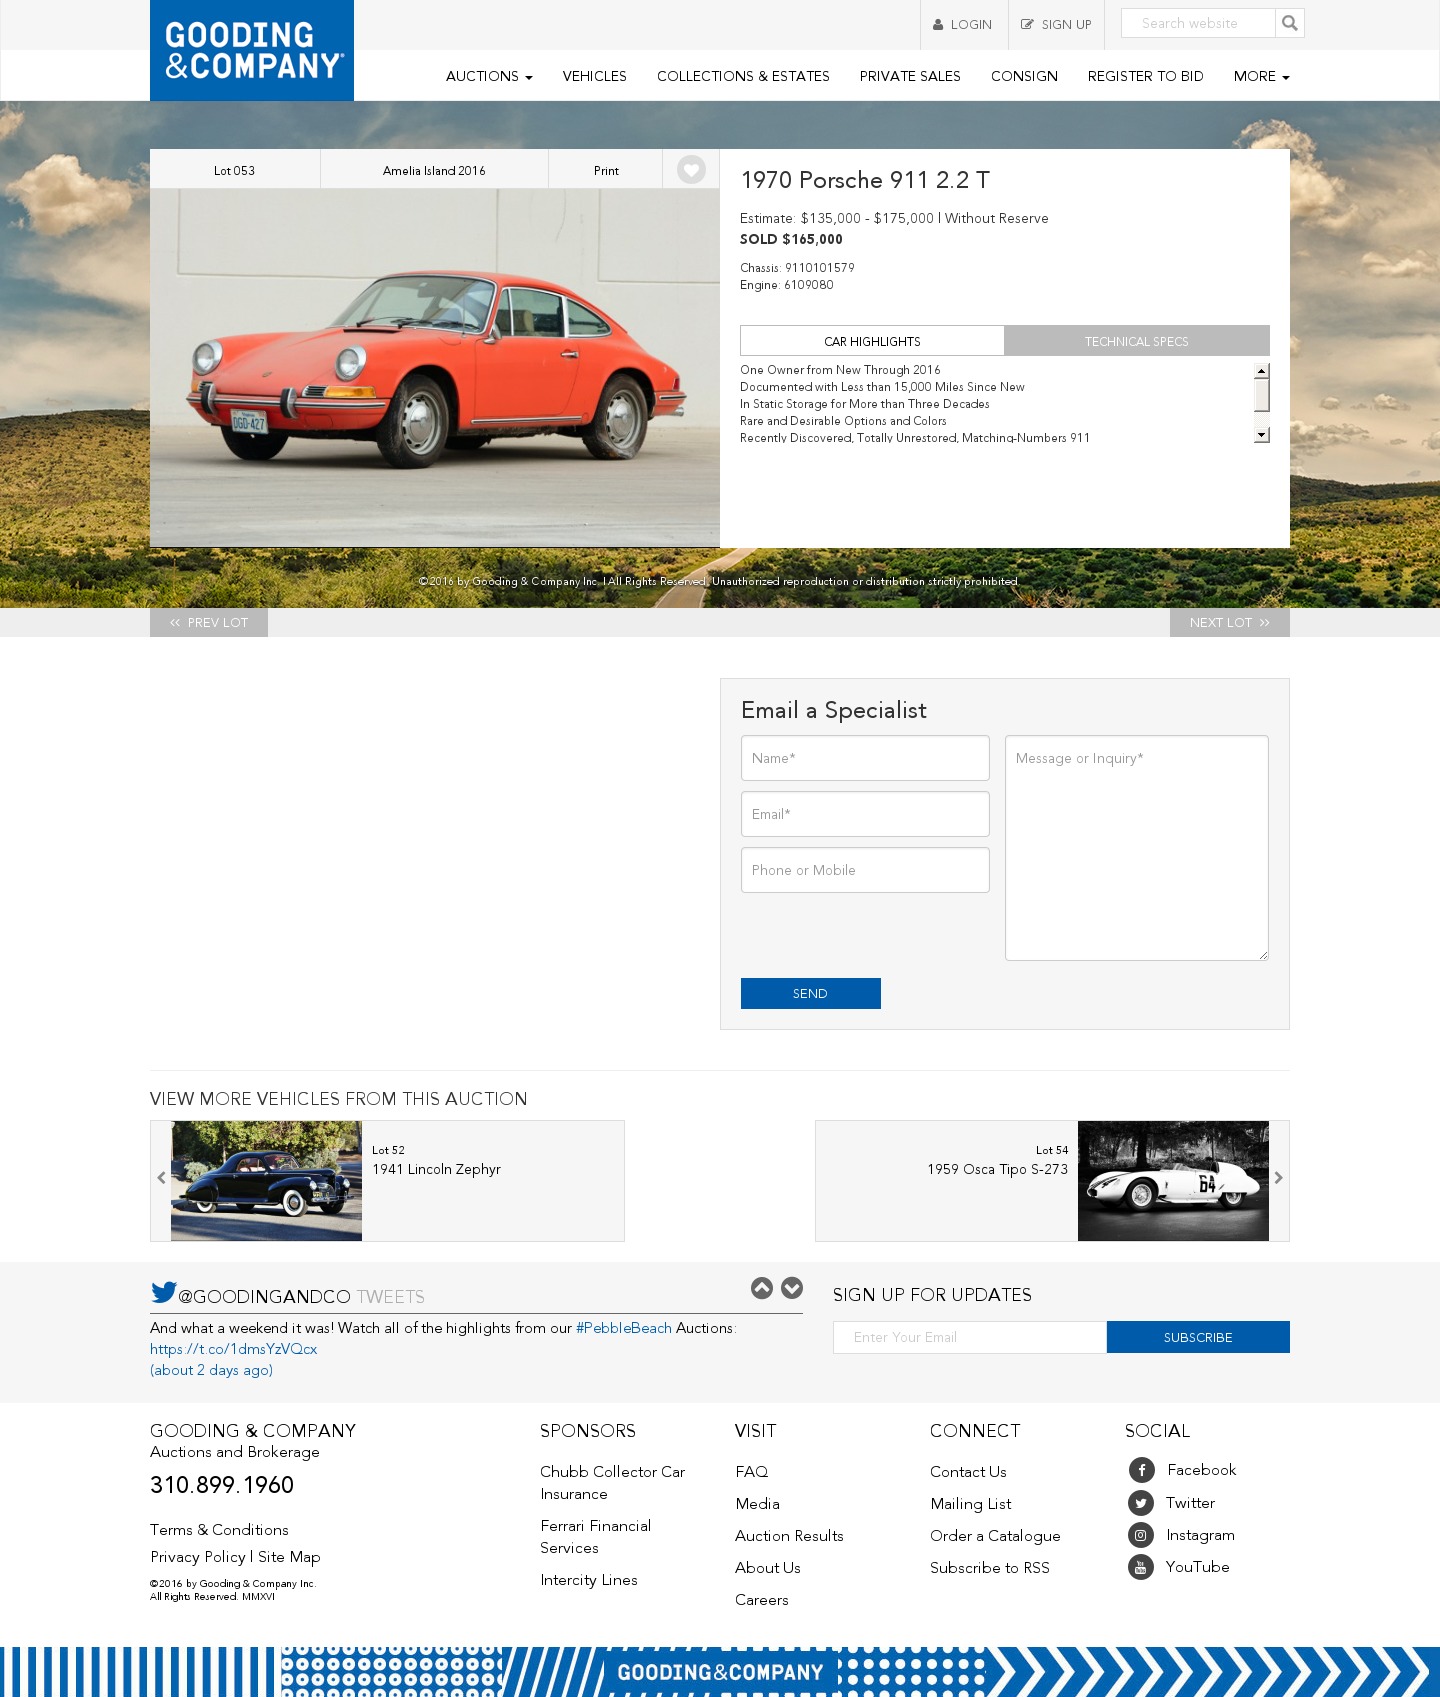Open the FAQ link
Viewport: 1440px width, 1697px height.
[x=752, y=1472]
